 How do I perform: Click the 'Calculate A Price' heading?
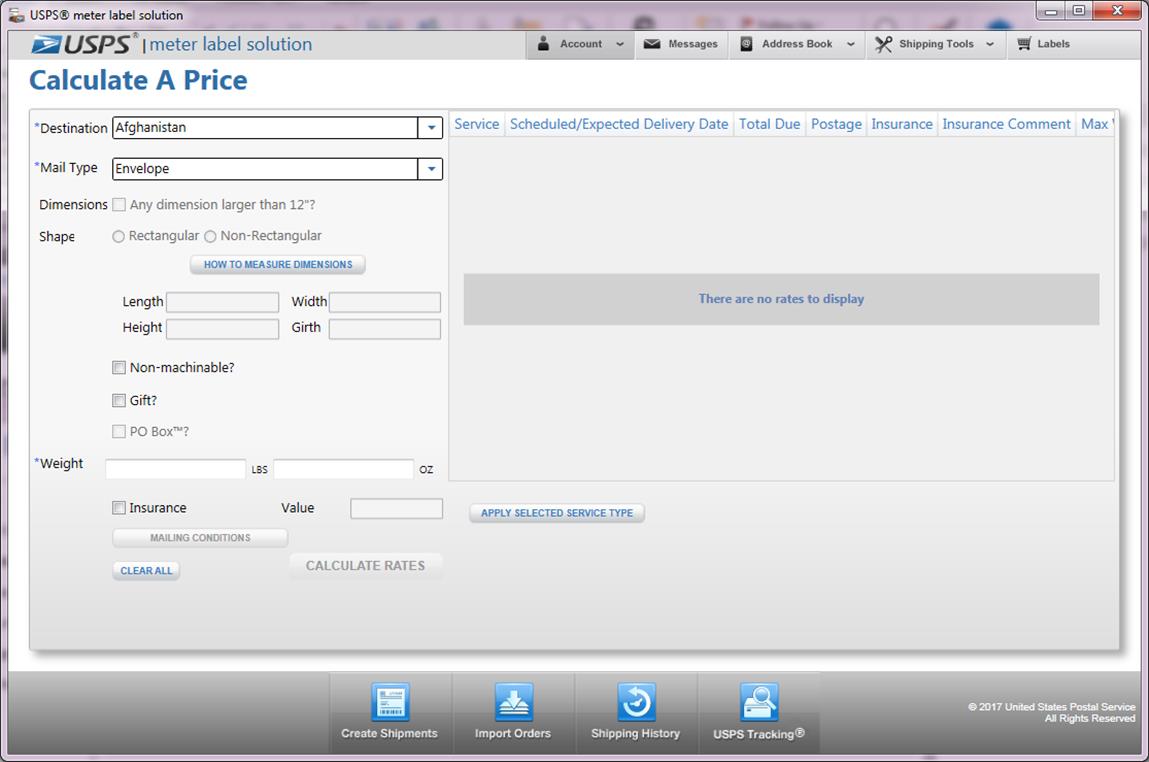point(138,81)
